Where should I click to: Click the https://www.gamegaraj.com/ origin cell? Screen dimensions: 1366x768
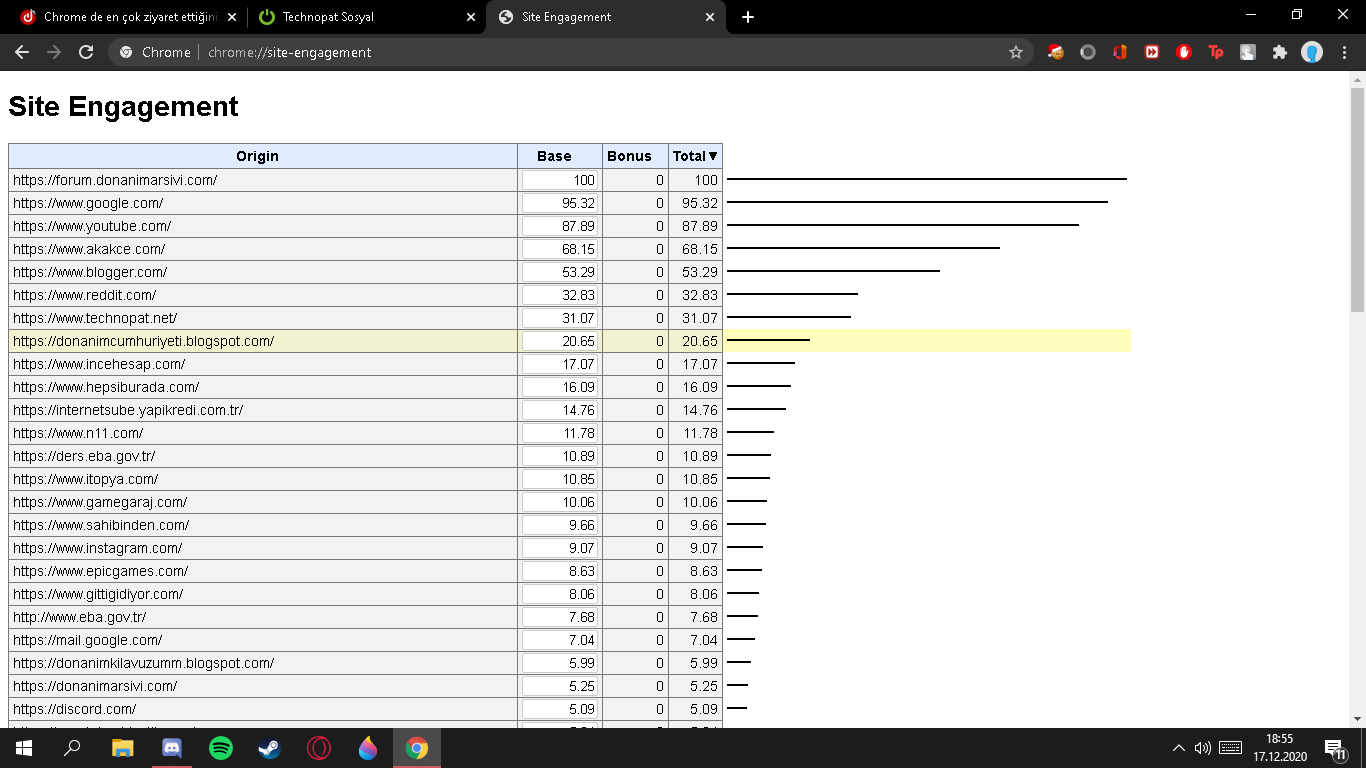263,502
